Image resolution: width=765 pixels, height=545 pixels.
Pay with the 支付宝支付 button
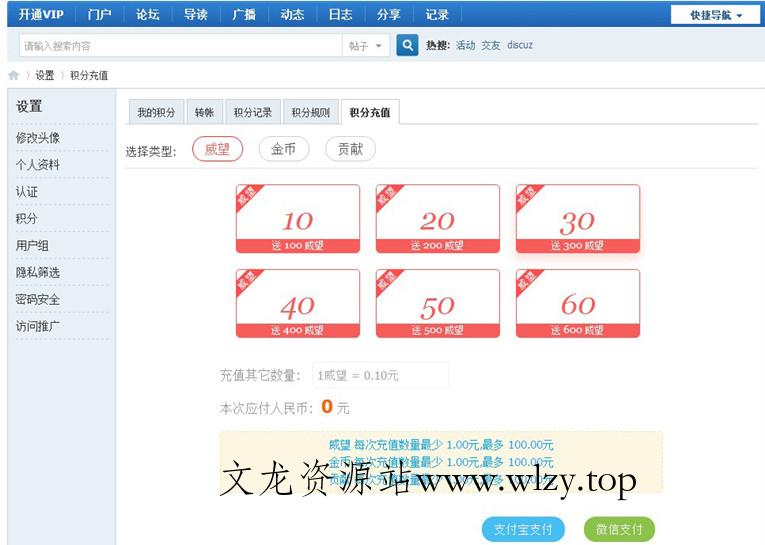523,529
